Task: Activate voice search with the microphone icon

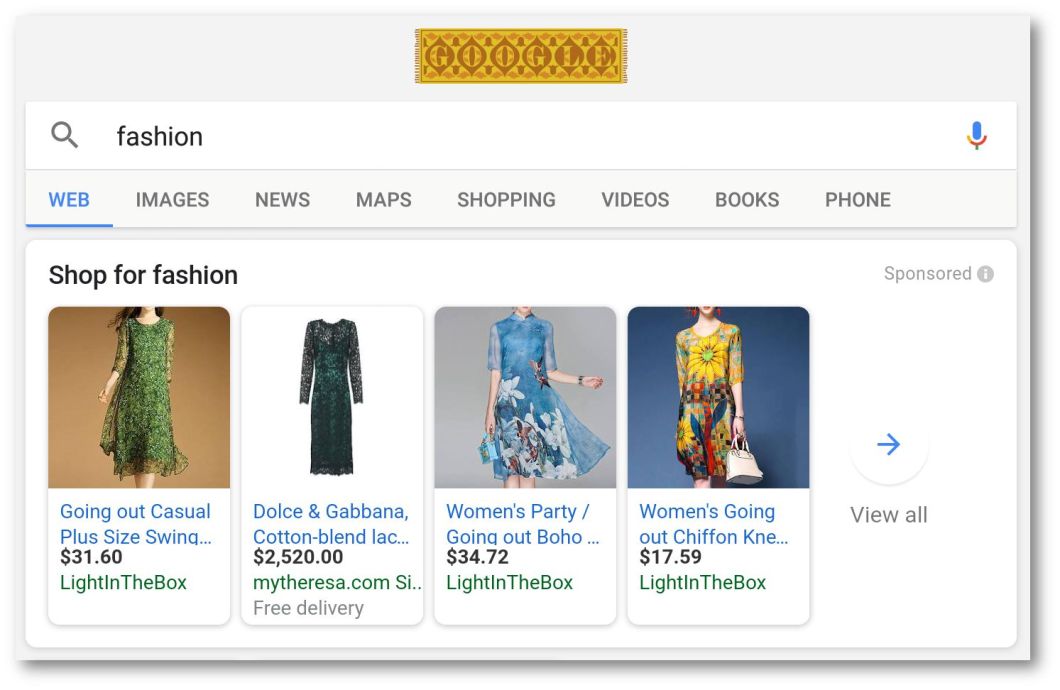Action: [x=976, y=134]
